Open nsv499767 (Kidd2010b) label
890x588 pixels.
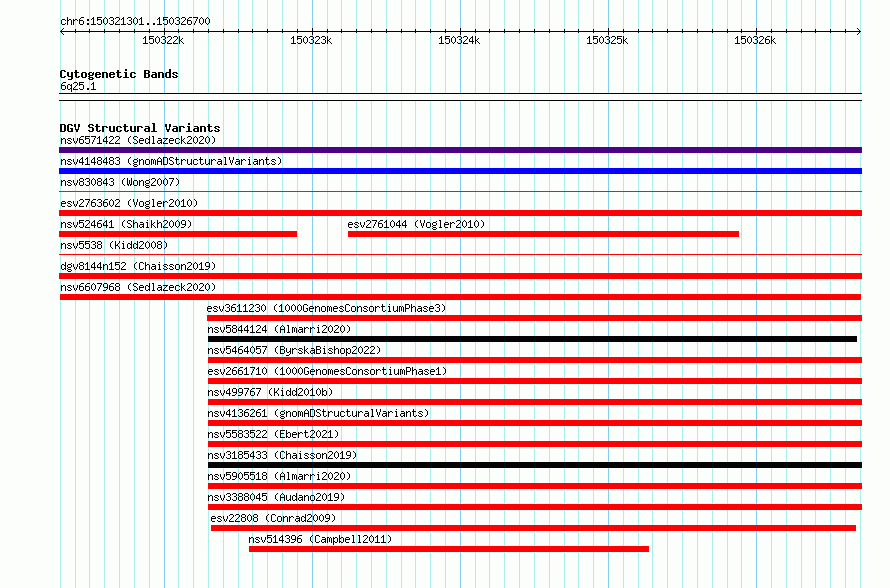coord(270,392)
